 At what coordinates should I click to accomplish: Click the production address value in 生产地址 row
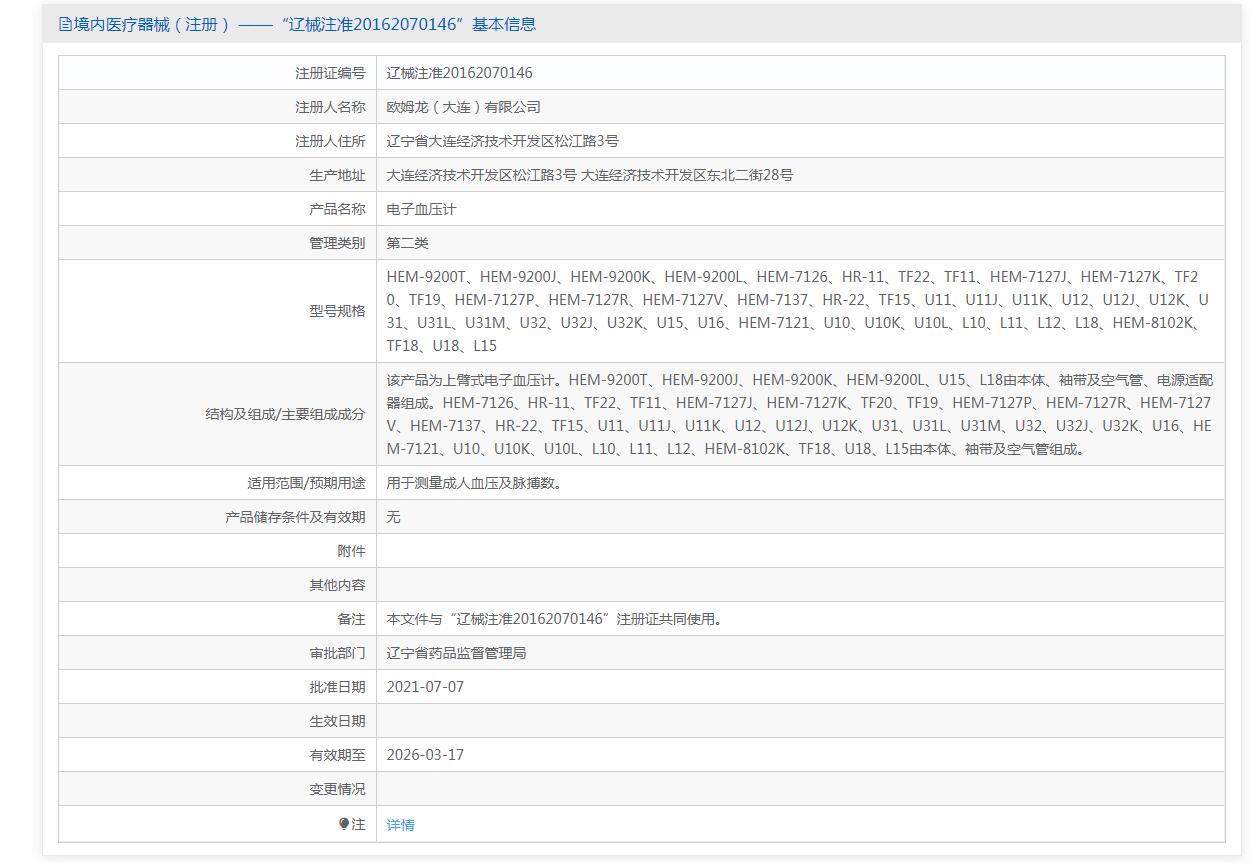[x=589, y=175]
